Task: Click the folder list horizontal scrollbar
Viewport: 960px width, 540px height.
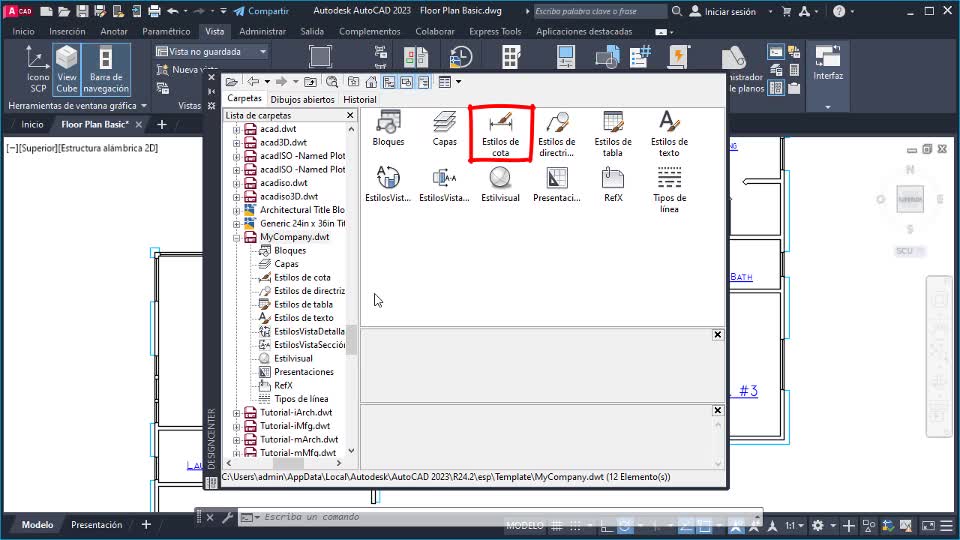Action: tap(288, 464)
